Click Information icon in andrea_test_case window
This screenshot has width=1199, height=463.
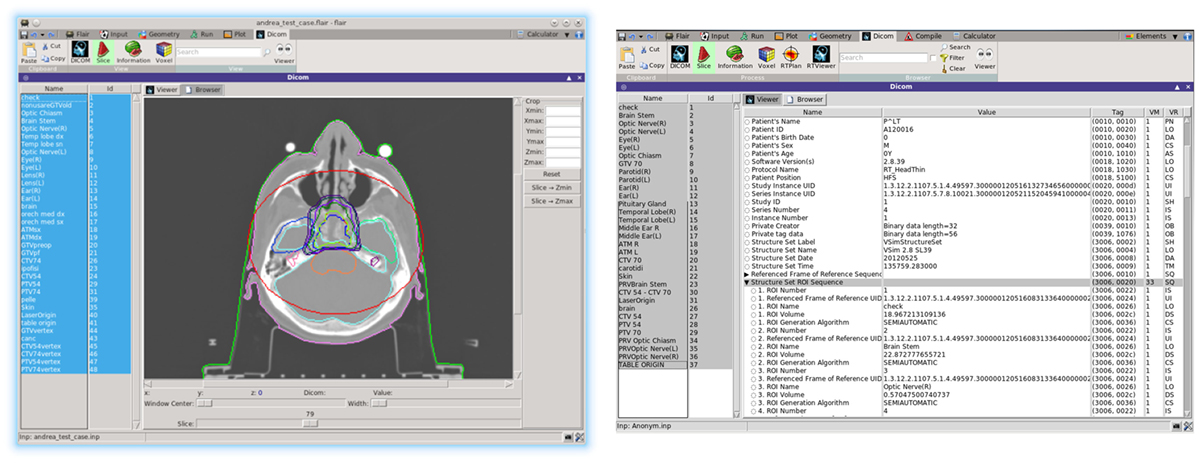coord(132,52)
